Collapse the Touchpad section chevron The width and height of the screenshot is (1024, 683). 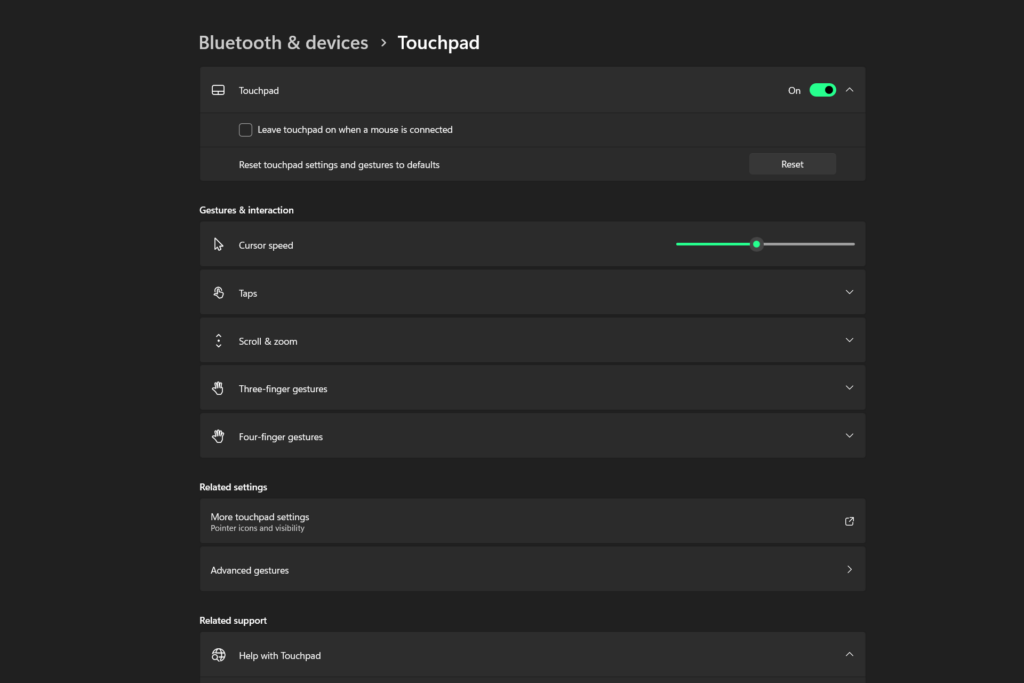tap(849, 90)
